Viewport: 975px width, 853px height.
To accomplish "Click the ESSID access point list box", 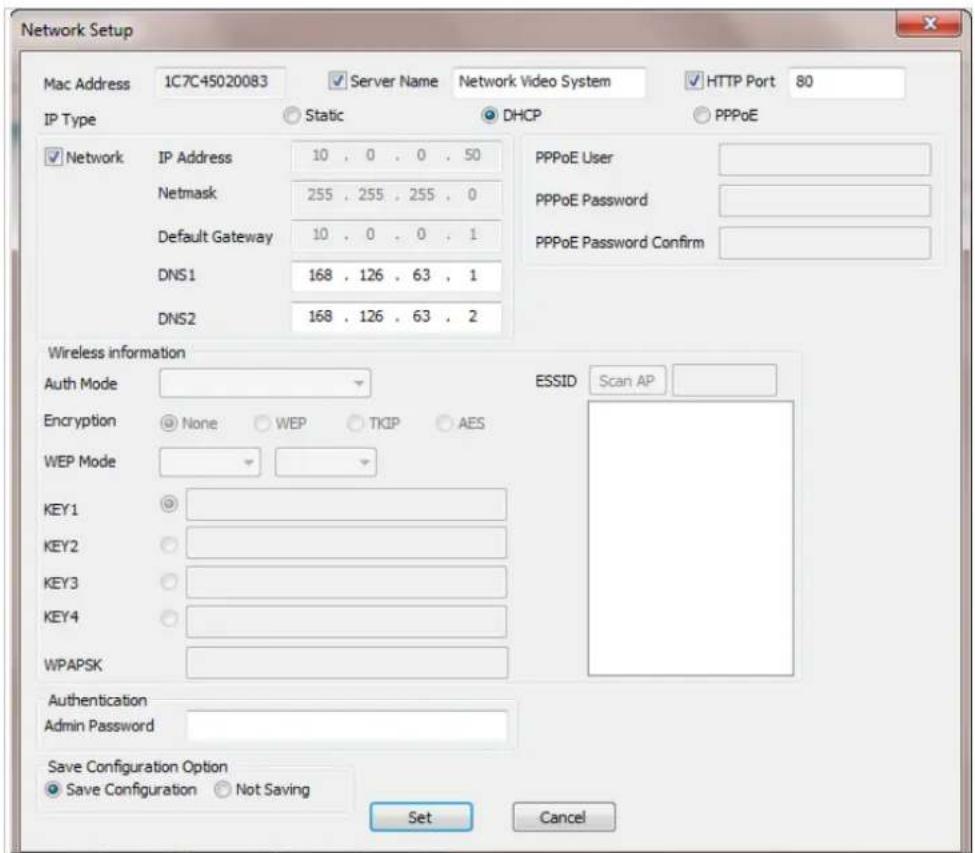I will tap(690, 538).
